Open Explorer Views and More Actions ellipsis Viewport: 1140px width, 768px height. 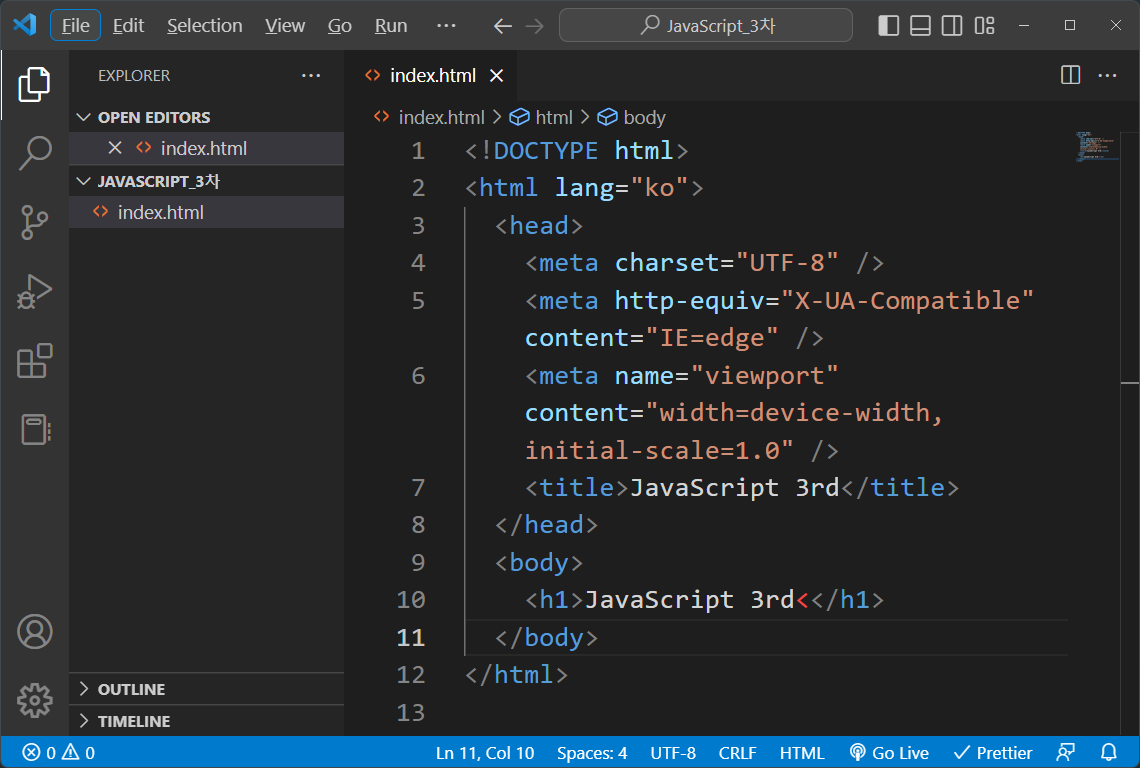pos(311,75)
